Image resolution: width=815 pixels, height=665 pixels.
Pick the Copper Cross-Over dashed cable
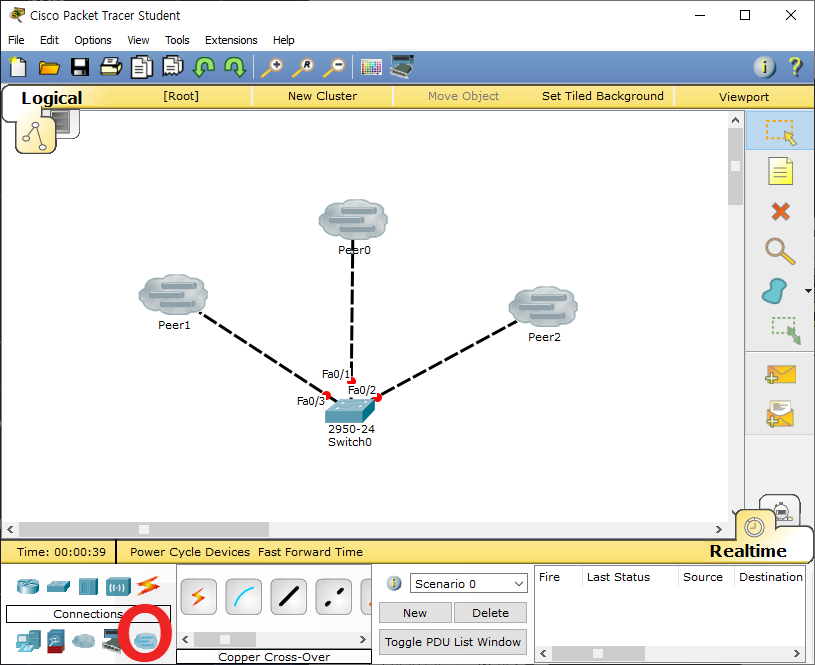coord(333,596)
